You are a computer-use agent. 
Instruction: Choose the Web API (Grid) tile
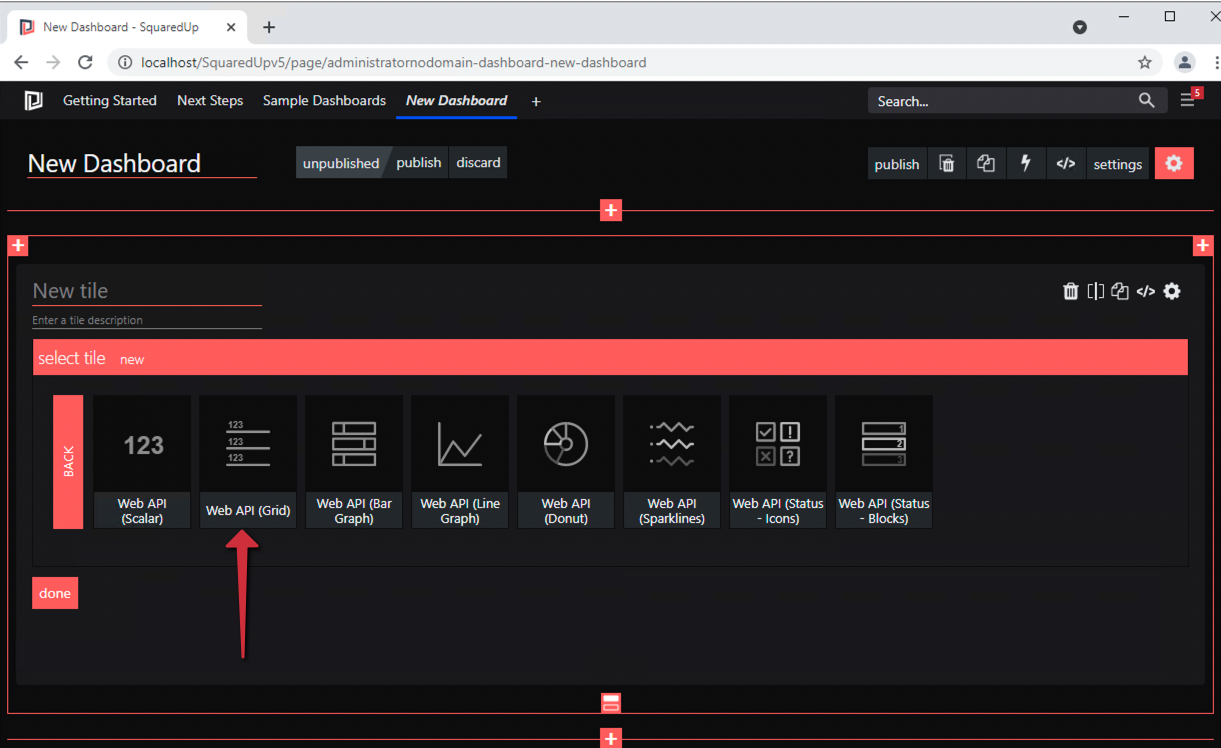pyautogui.click(x=248, y=461)
